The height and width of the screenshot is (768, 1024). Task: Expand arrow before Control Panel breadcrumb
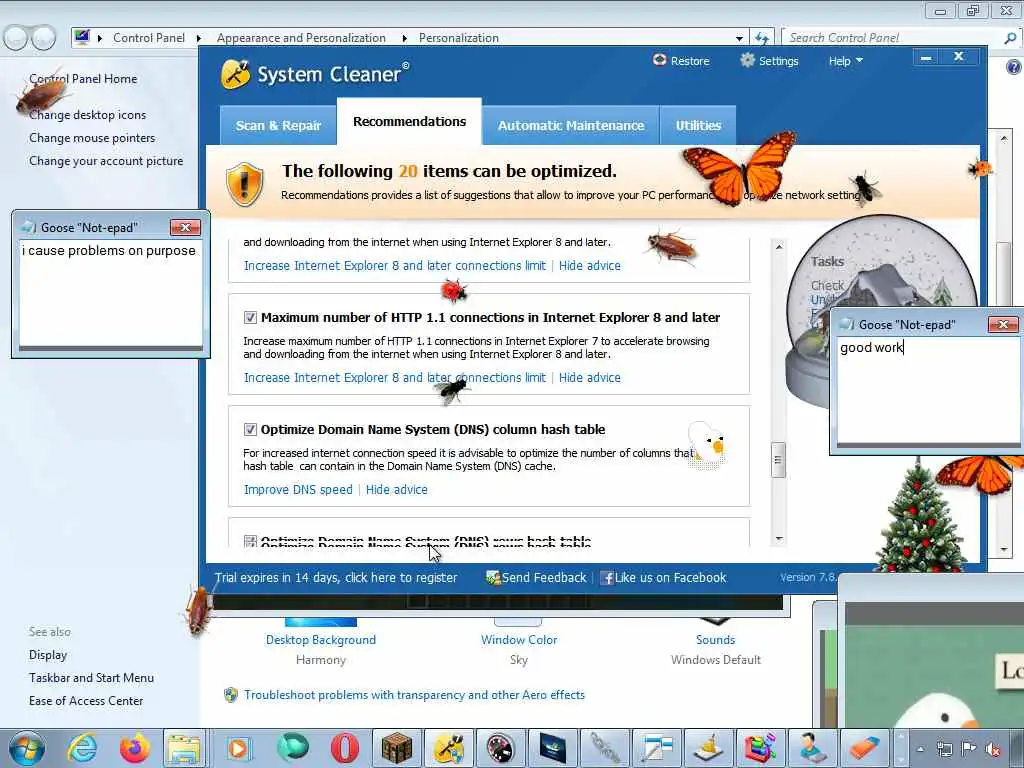pos(100,38)
